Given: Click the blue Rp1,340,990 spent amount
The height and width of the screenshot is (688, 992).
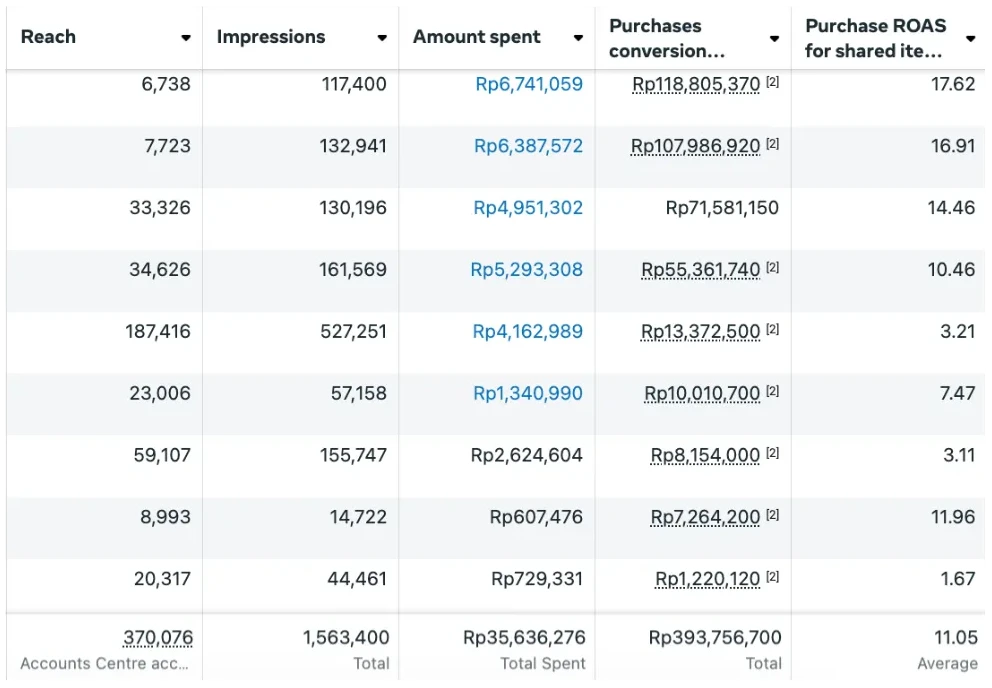Looking at the screenshot, I should pyautogui.click(x=527, y=394).
